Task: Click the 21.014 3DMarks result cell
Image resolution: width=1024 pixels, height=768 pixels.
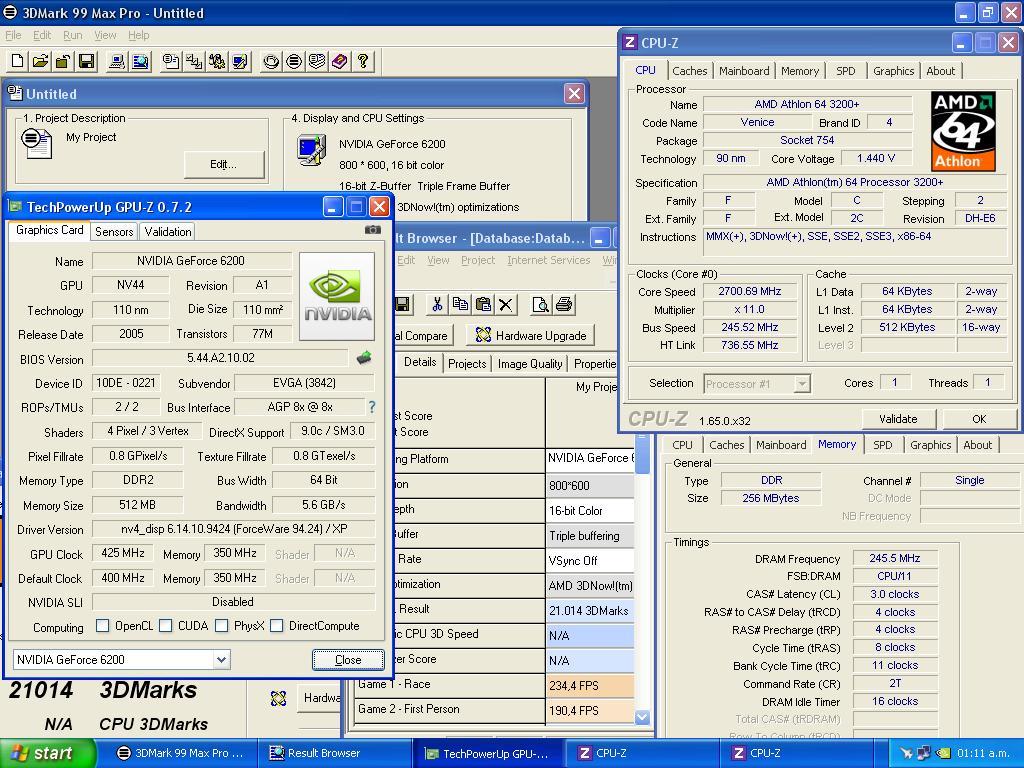Action: click(x=590, y=611)
